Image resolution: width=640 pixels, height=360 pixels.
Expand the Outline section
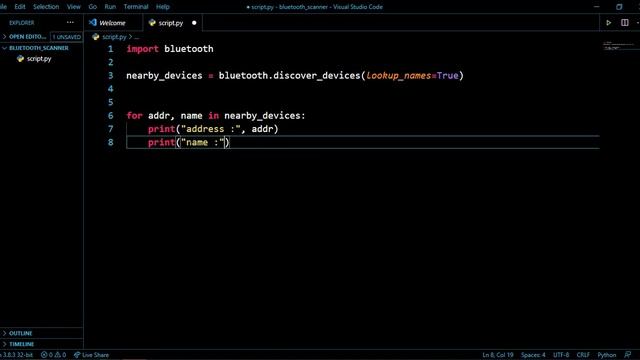point(20,333)
